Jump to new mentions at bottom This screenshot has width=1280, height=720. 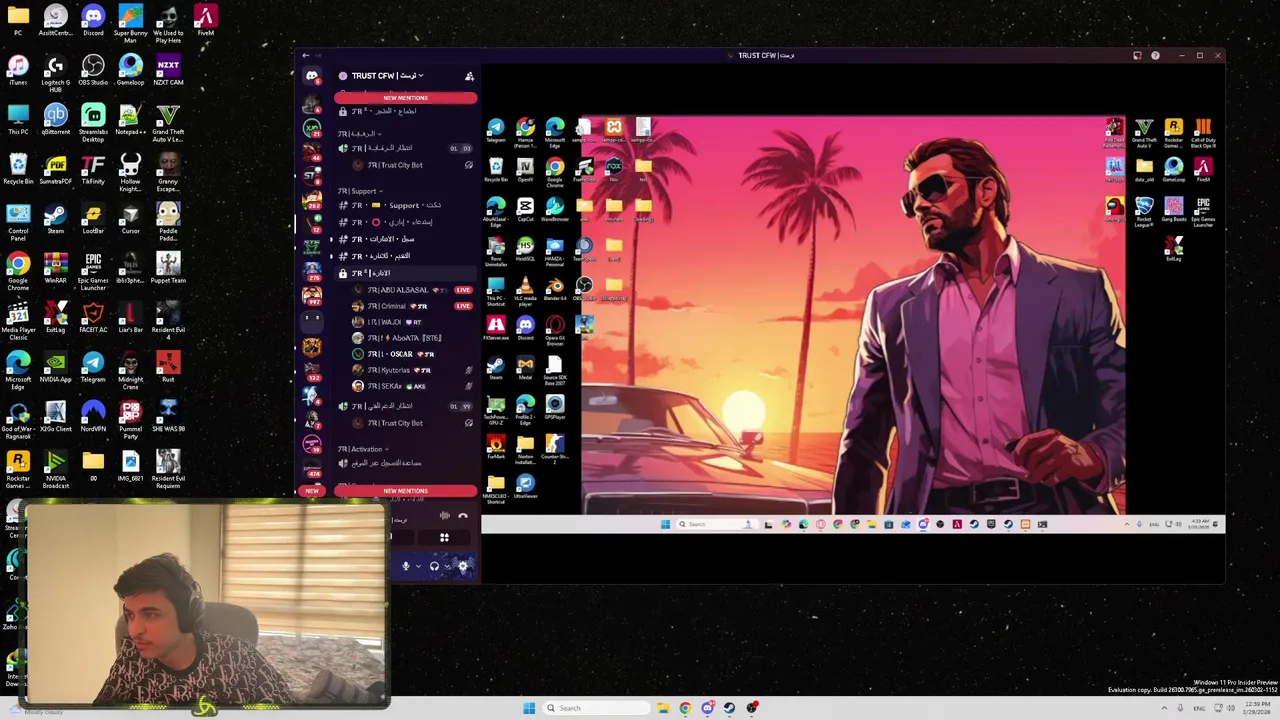(x=405, y=491)
